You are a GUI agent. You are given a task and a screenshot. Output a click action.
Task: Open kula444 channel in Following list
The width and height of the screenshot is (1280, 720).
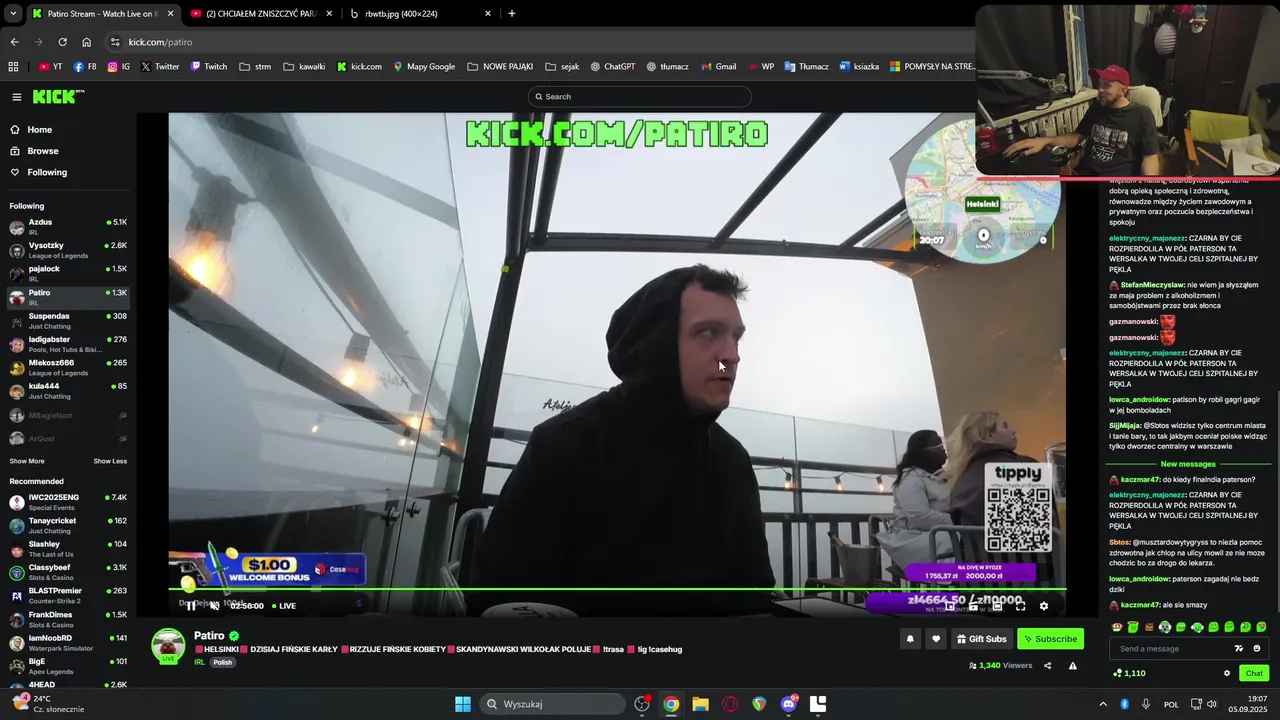pos(67,390)
